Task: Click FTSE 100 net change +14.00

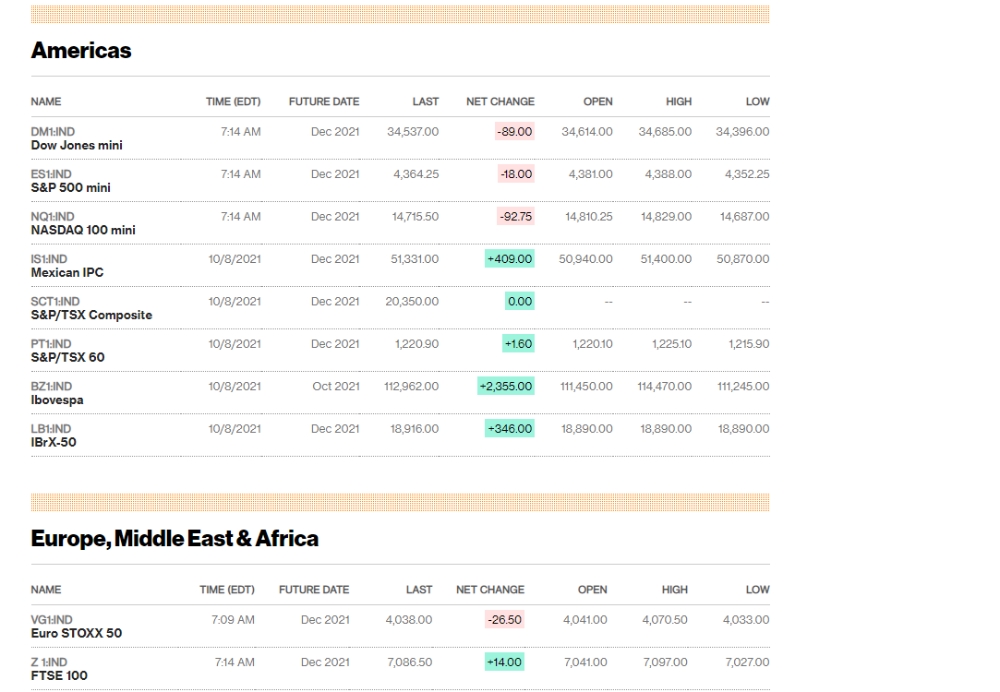Action: [504, 662]
